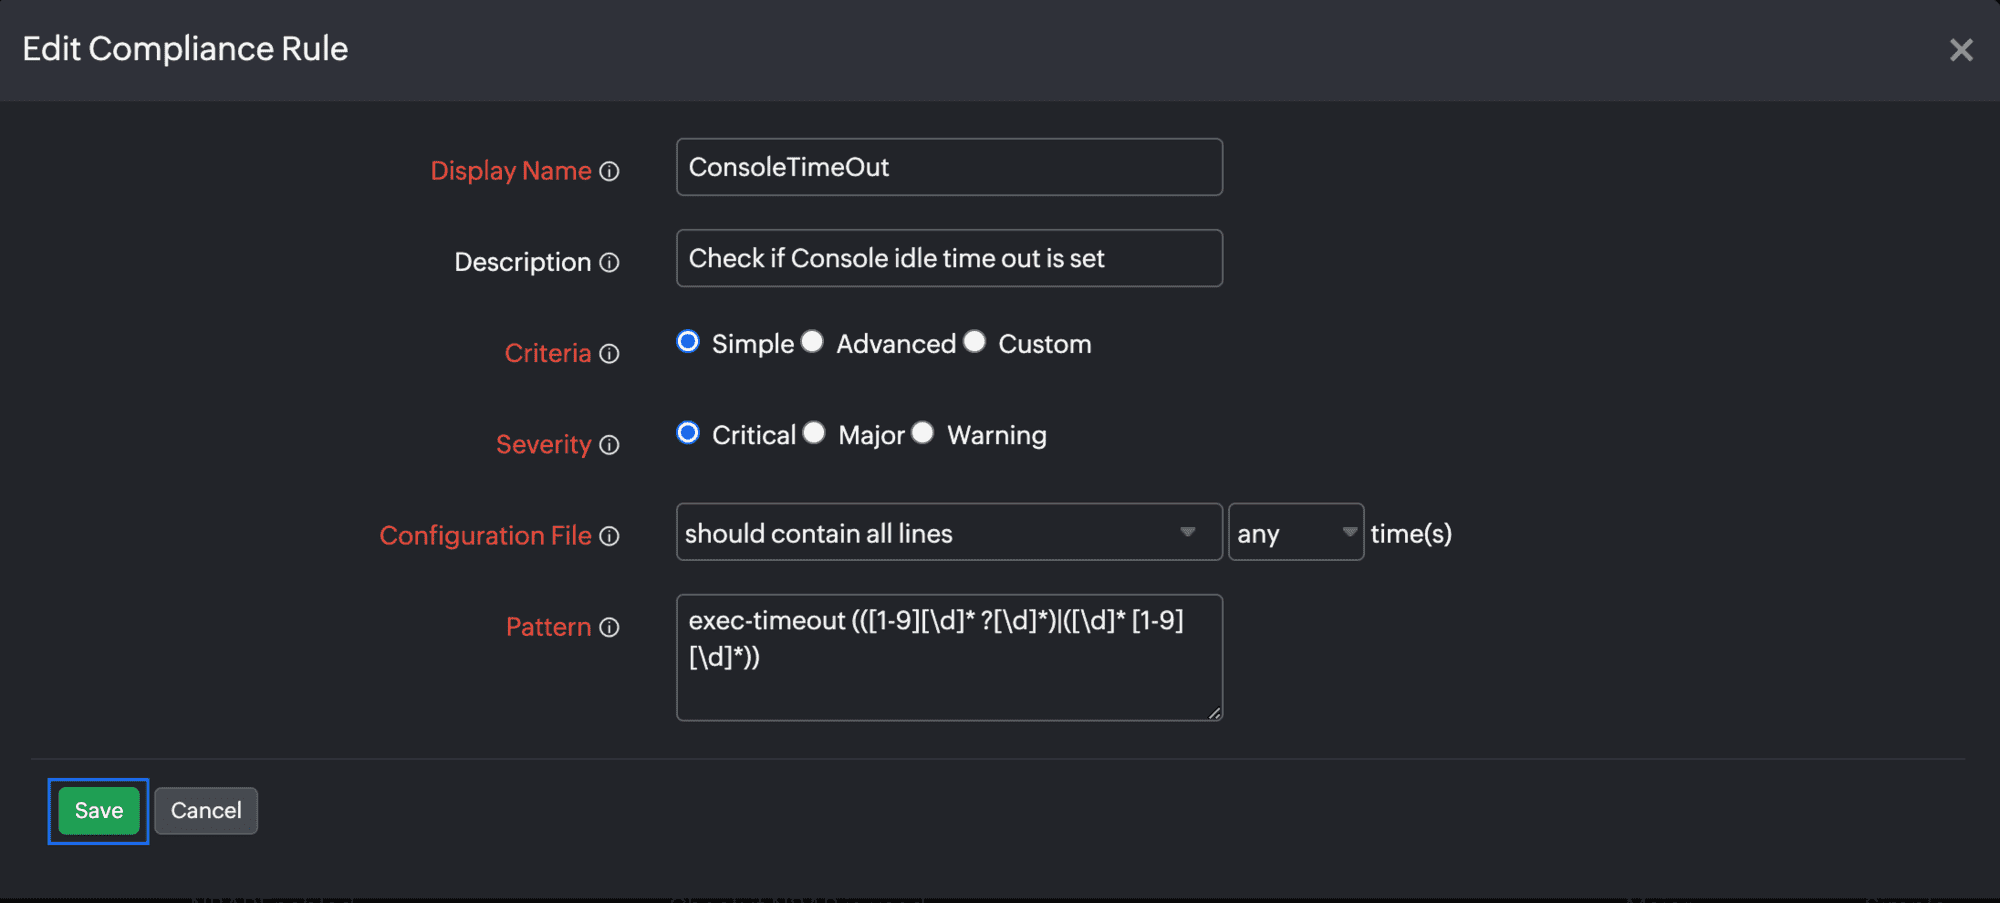Click the Configuration File info icon
The height and width of the screenshot is (903, 2000).
(x=609, y=536)
